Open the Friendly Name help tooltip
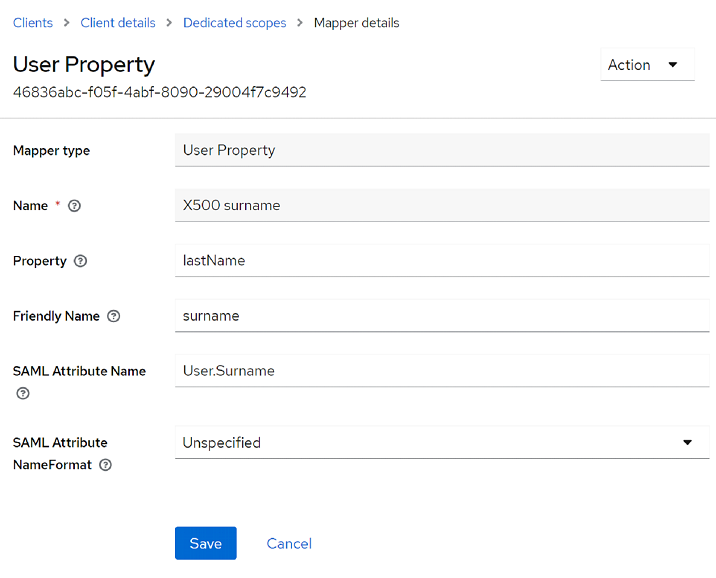This screenshot has height=578, width=716. (x=114, y=316)
